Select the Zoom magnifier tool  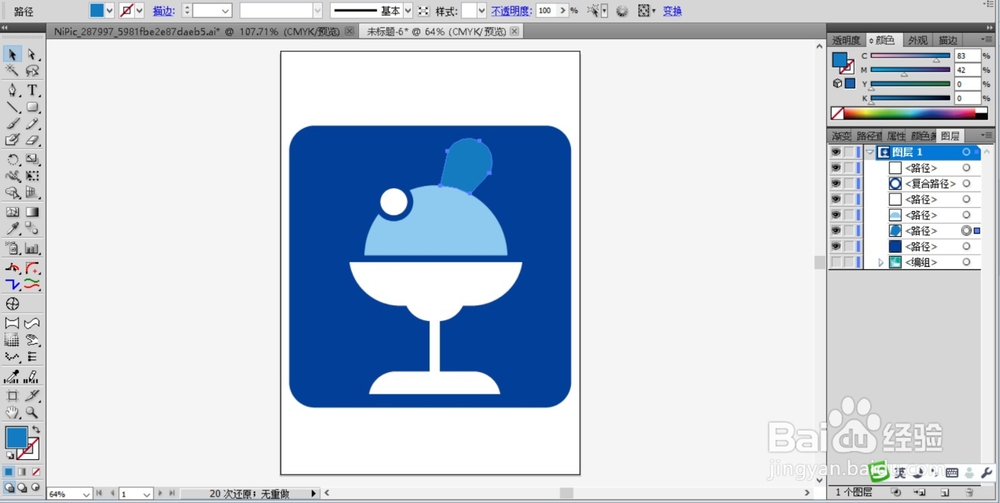(32, 412)
